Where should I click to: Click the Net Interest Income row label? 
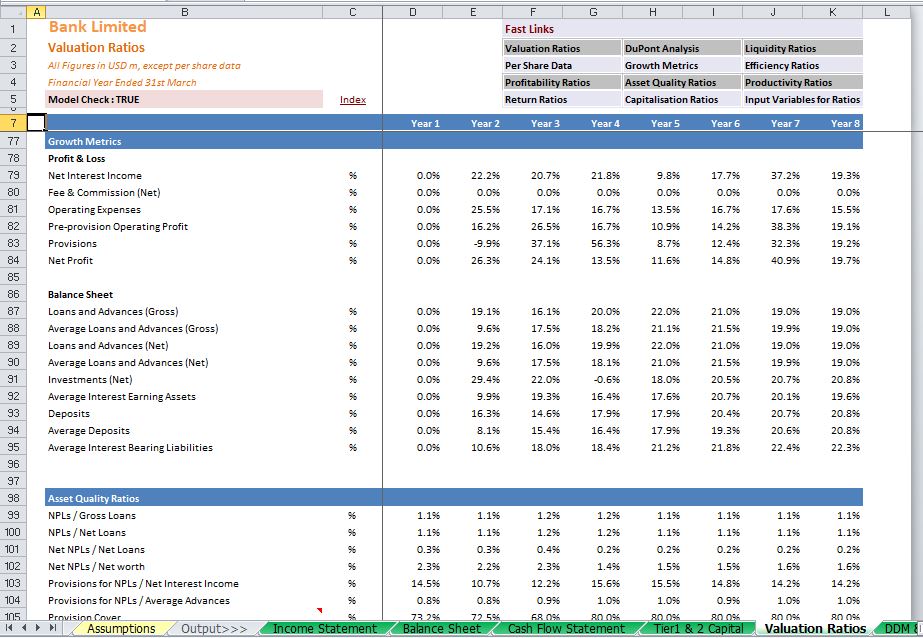[95, 175]
